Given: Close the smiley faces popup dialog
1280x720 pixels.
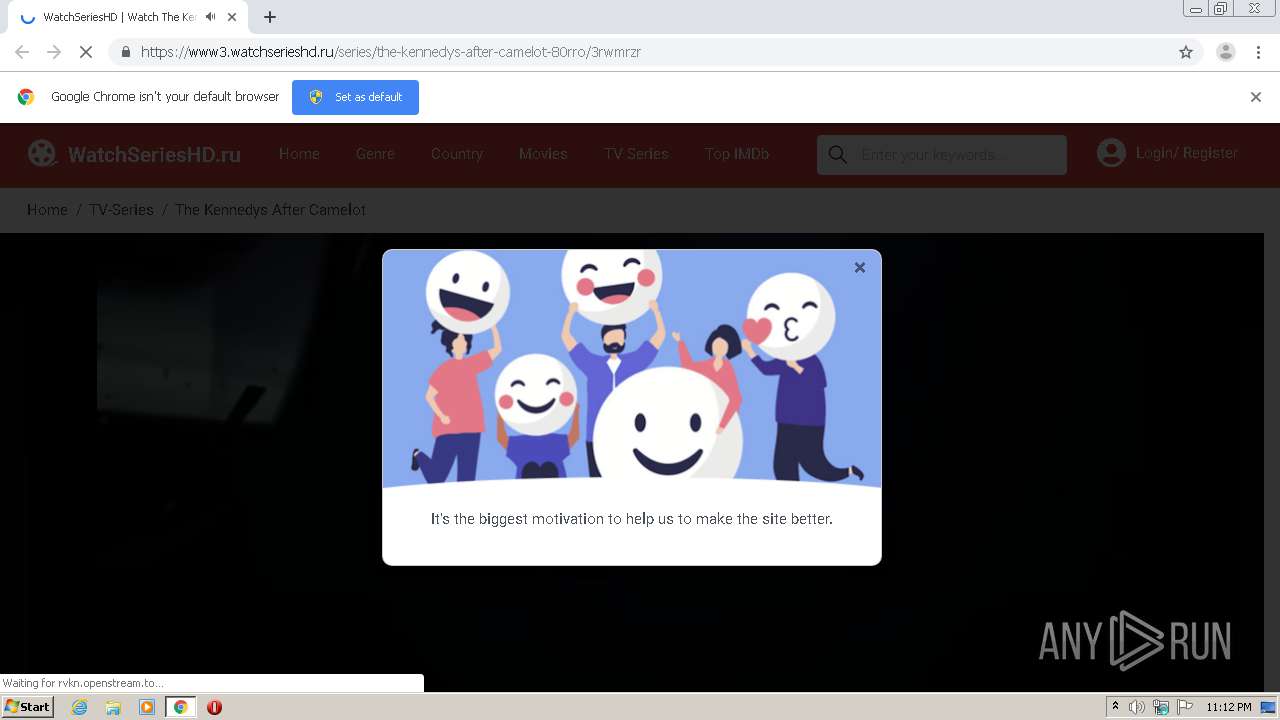Looking at the screenshot, I should point(859,267).
